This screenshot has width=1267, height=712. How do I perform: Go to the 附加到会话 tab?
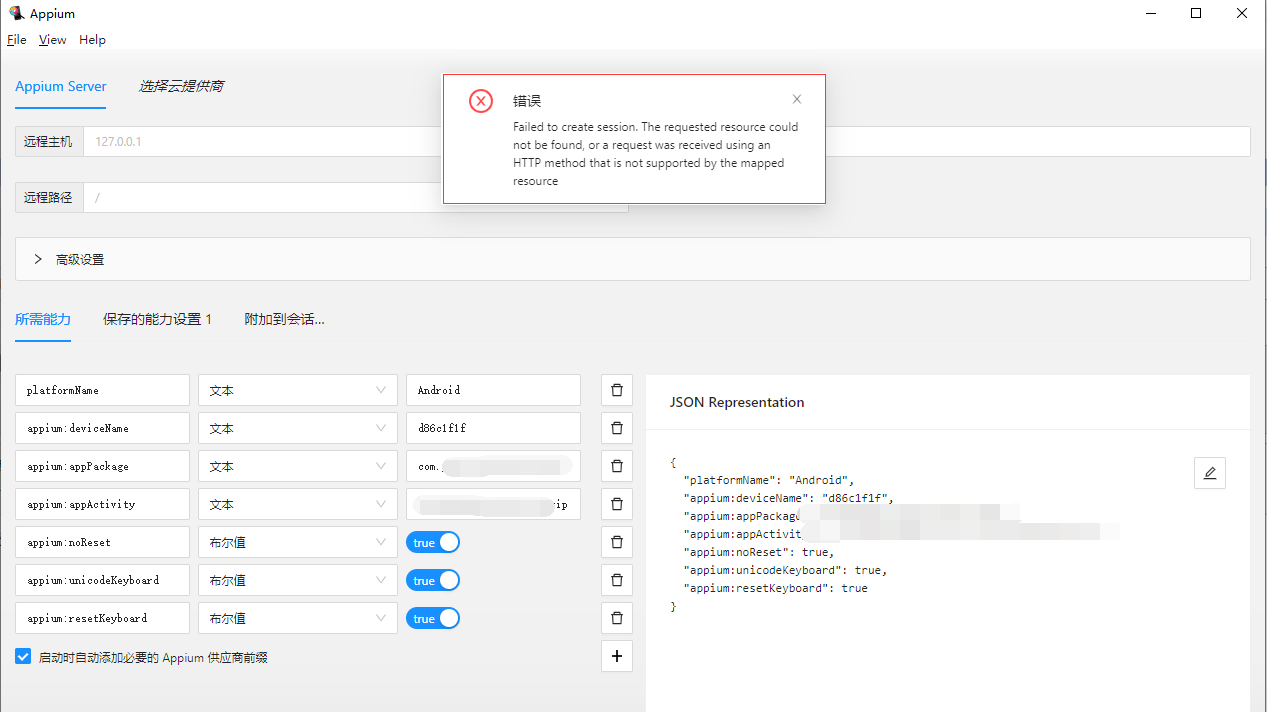click(x=284, y=319)
